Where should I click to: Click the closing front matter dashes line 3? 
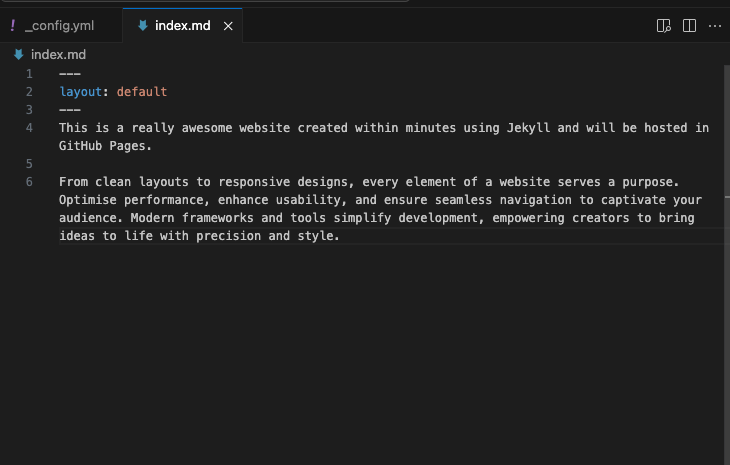pyautogui.click(x=70, y=110)
